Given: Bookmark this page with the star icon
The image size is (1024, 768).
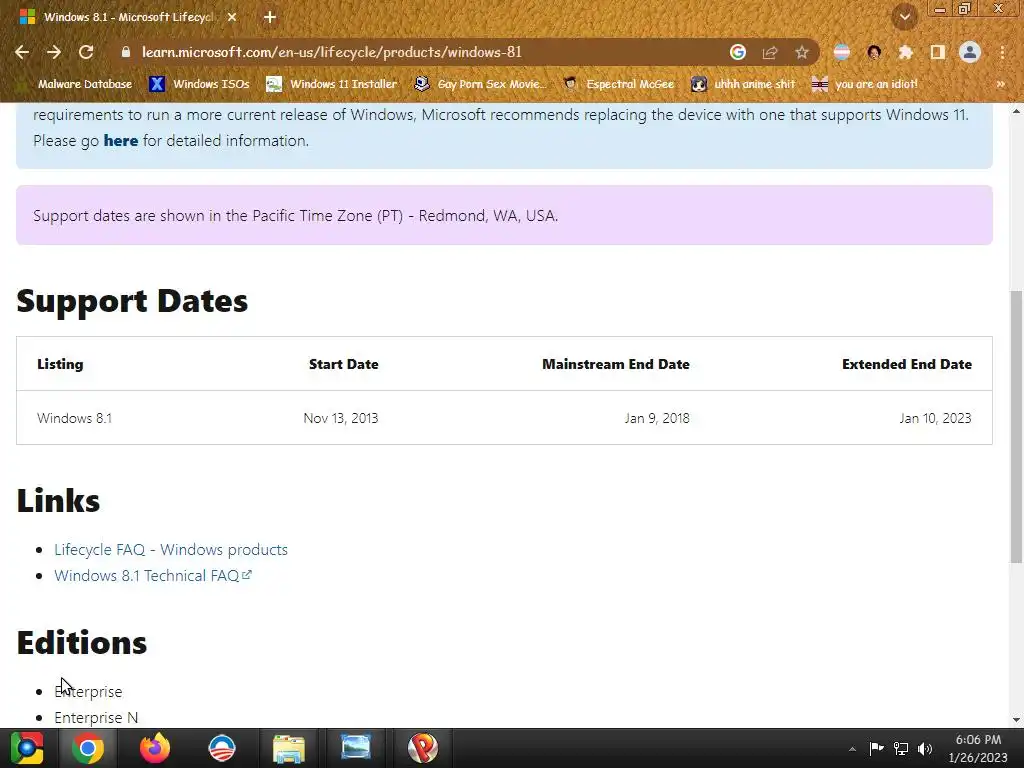Looking at the screenshot, I should pos(802,52).
